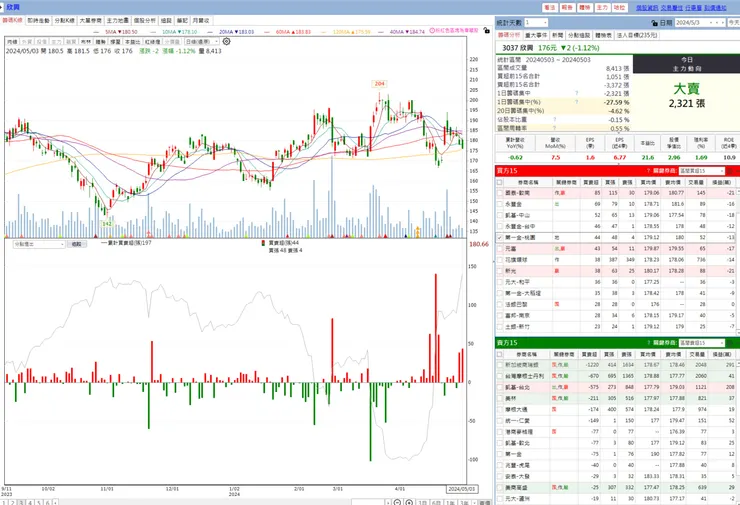Viewport: 740px width, 505px height.
Task: Click the 本益比 chart overlay button
Action: point(133,42)
